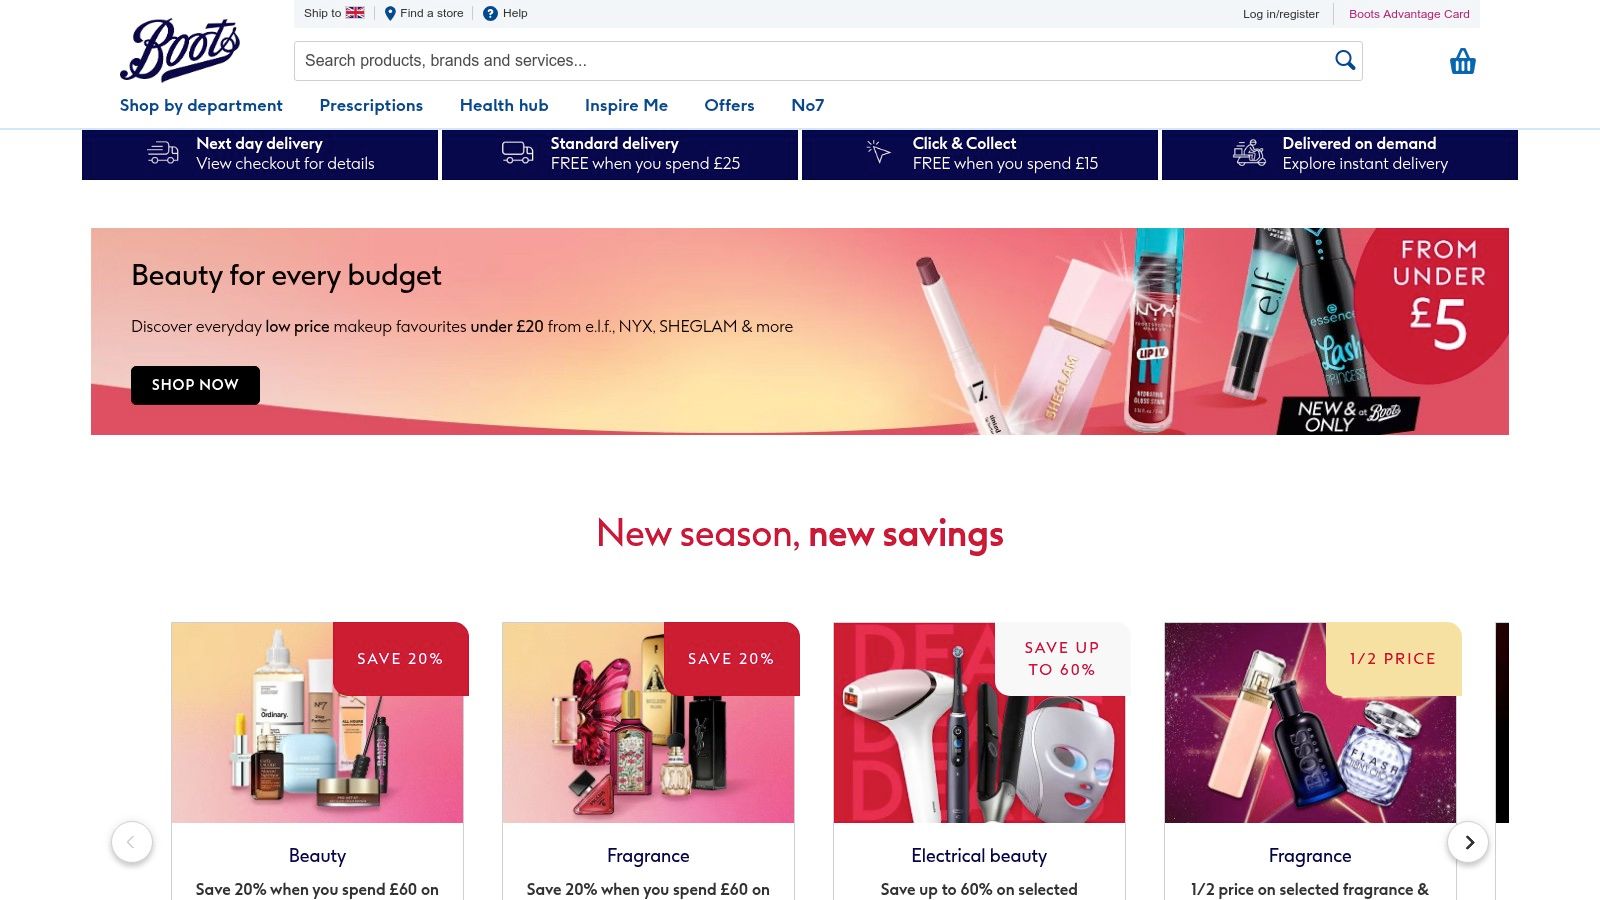Click the Click & Collect icon
The height and width of the screenshot is (900, 1600).
pyautogui.click(x=878, y=151)
